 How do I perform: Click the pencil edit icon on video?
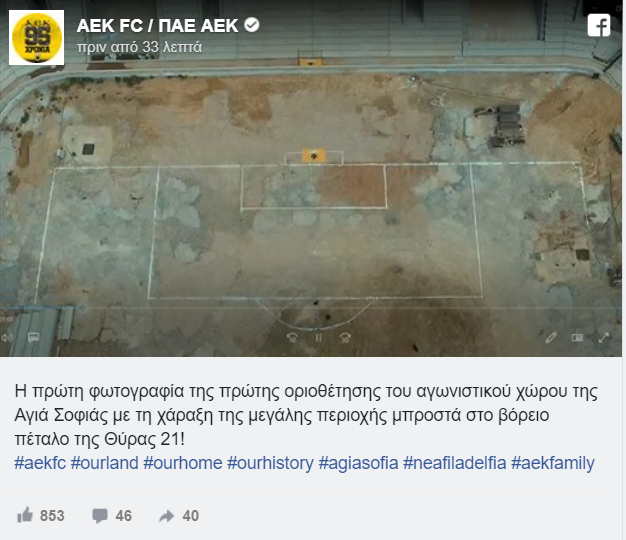(x=551, y=338)
